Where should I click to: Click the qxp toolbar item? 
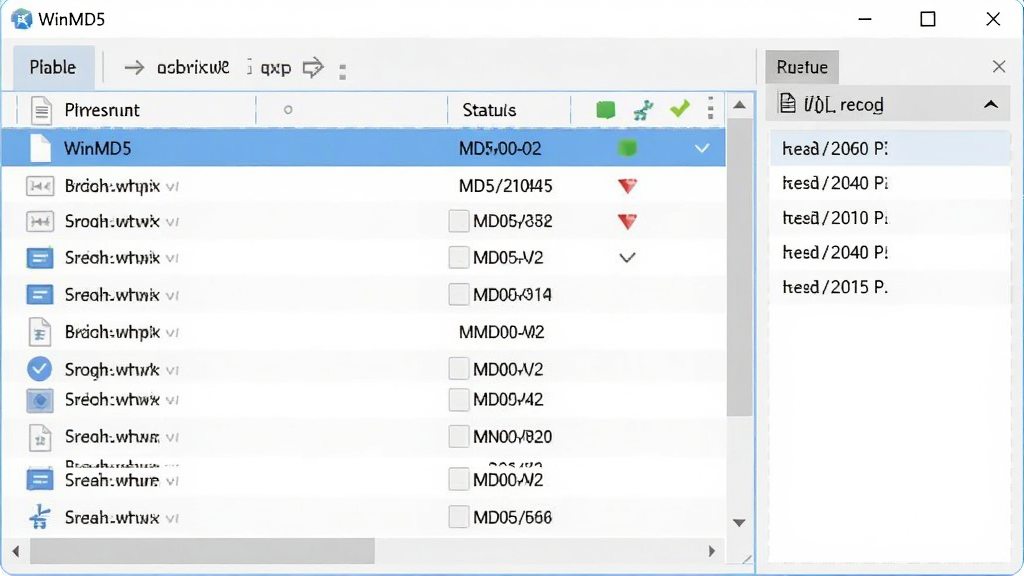(275, 68)
